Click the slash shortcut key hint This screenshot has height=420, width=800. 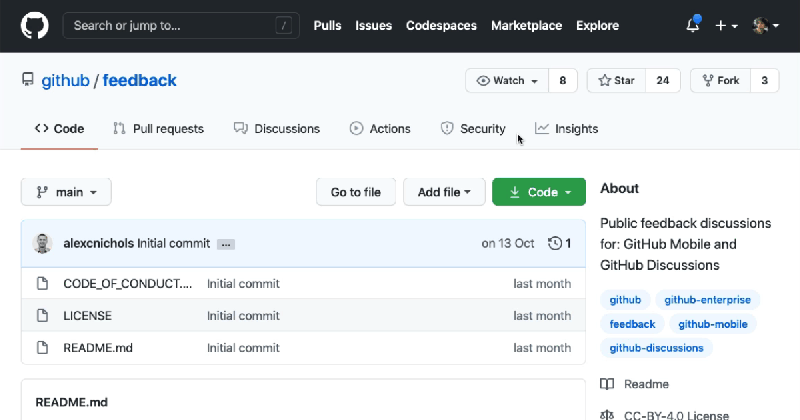[284, 26]
